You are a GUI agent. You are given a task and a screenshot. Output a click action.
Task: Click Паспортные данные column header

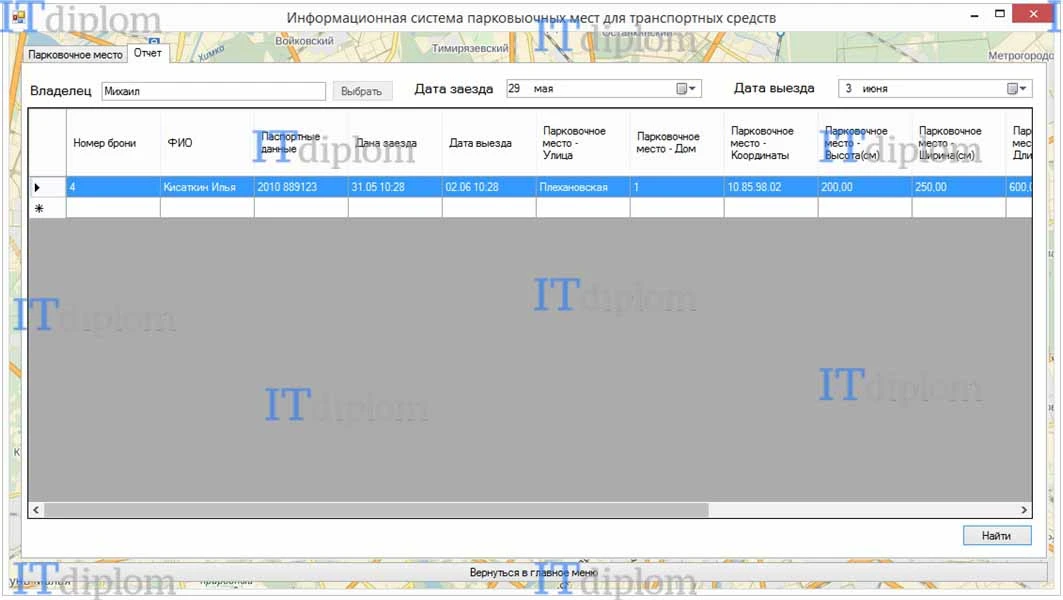(301, 143)
